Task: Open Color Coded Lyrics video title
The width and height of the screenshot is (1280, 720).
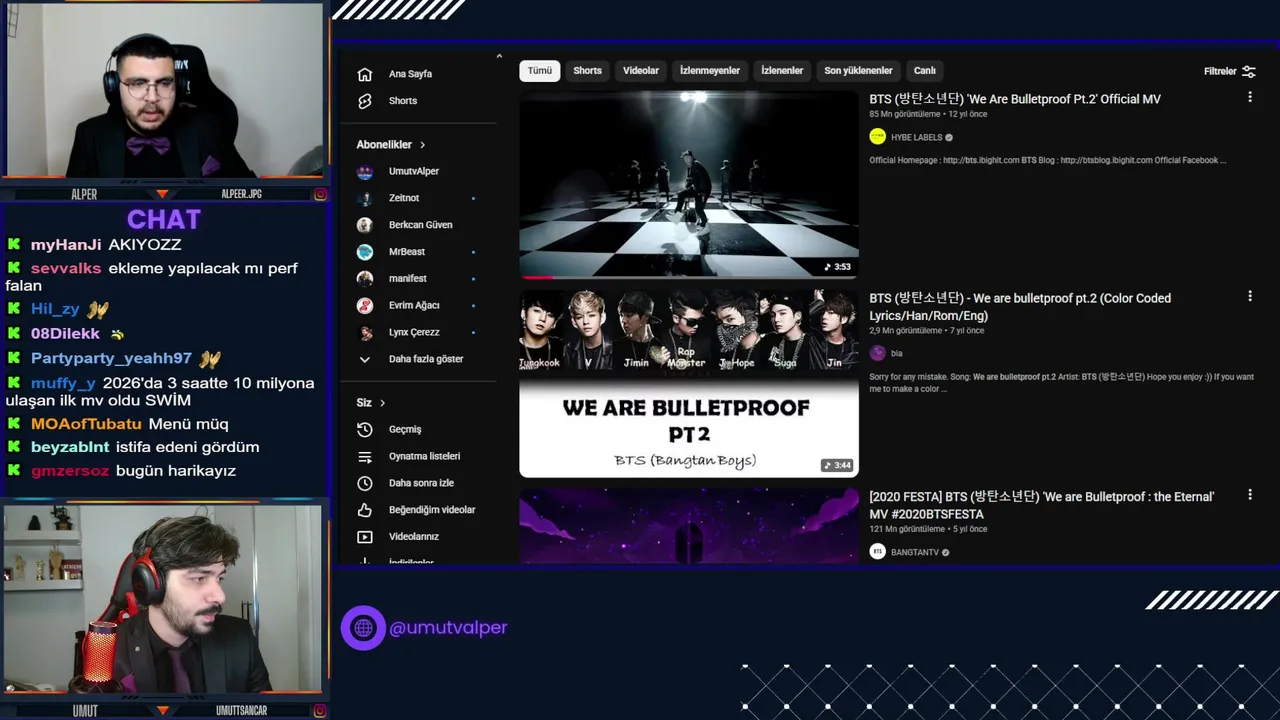Action: (1020, 306)
